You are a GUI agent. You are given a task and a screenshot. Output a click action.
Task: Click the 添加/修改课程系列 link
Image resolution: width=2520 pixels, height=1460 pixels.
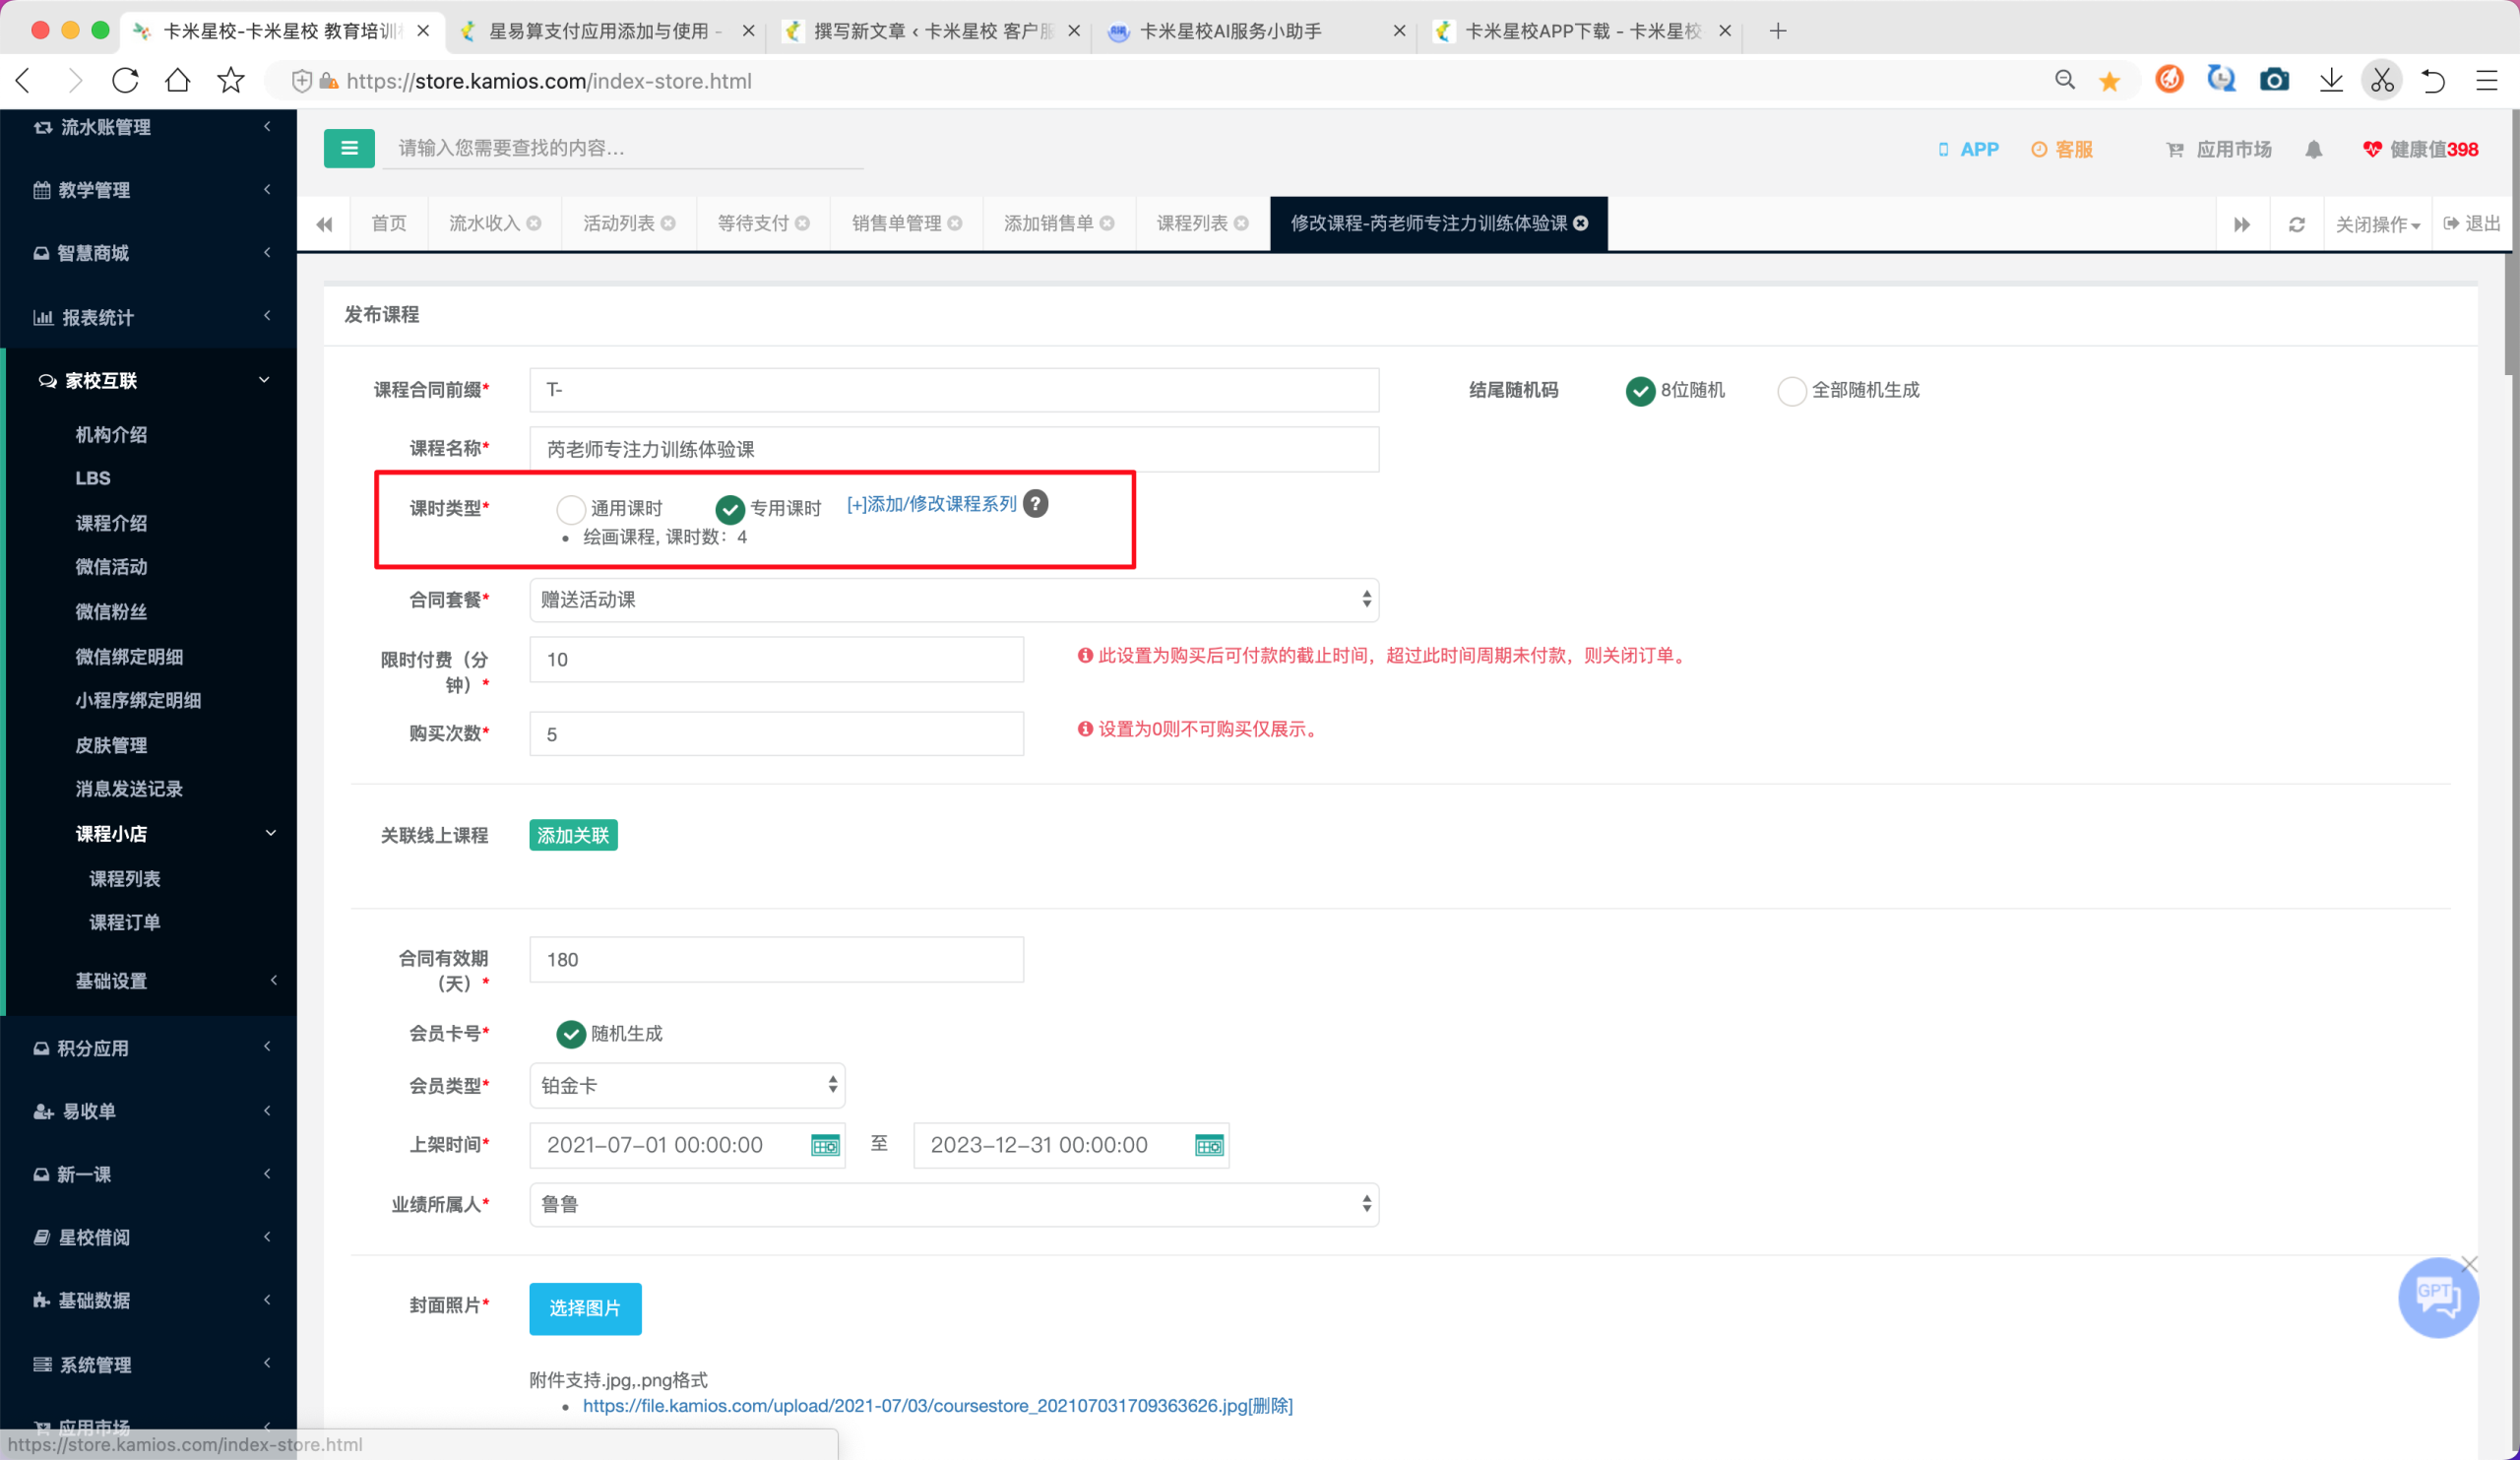click(x=931, y=504)
